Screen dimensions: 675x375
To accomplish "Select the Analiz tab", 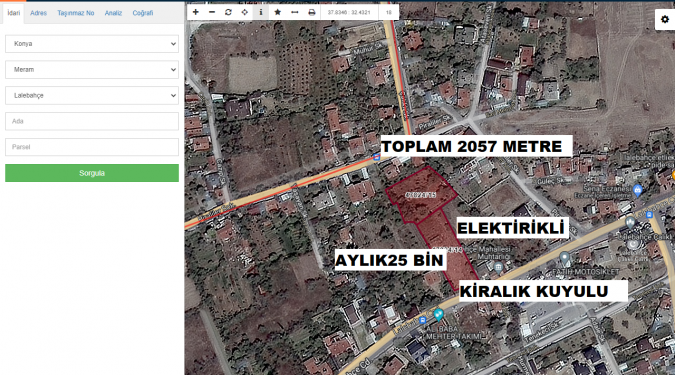I will 113,13.
